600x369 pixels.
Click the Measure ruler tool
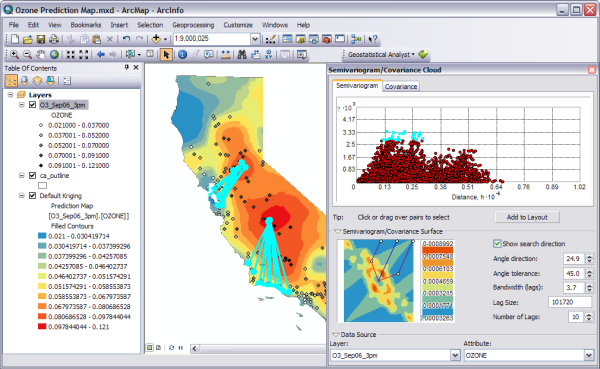225,55
